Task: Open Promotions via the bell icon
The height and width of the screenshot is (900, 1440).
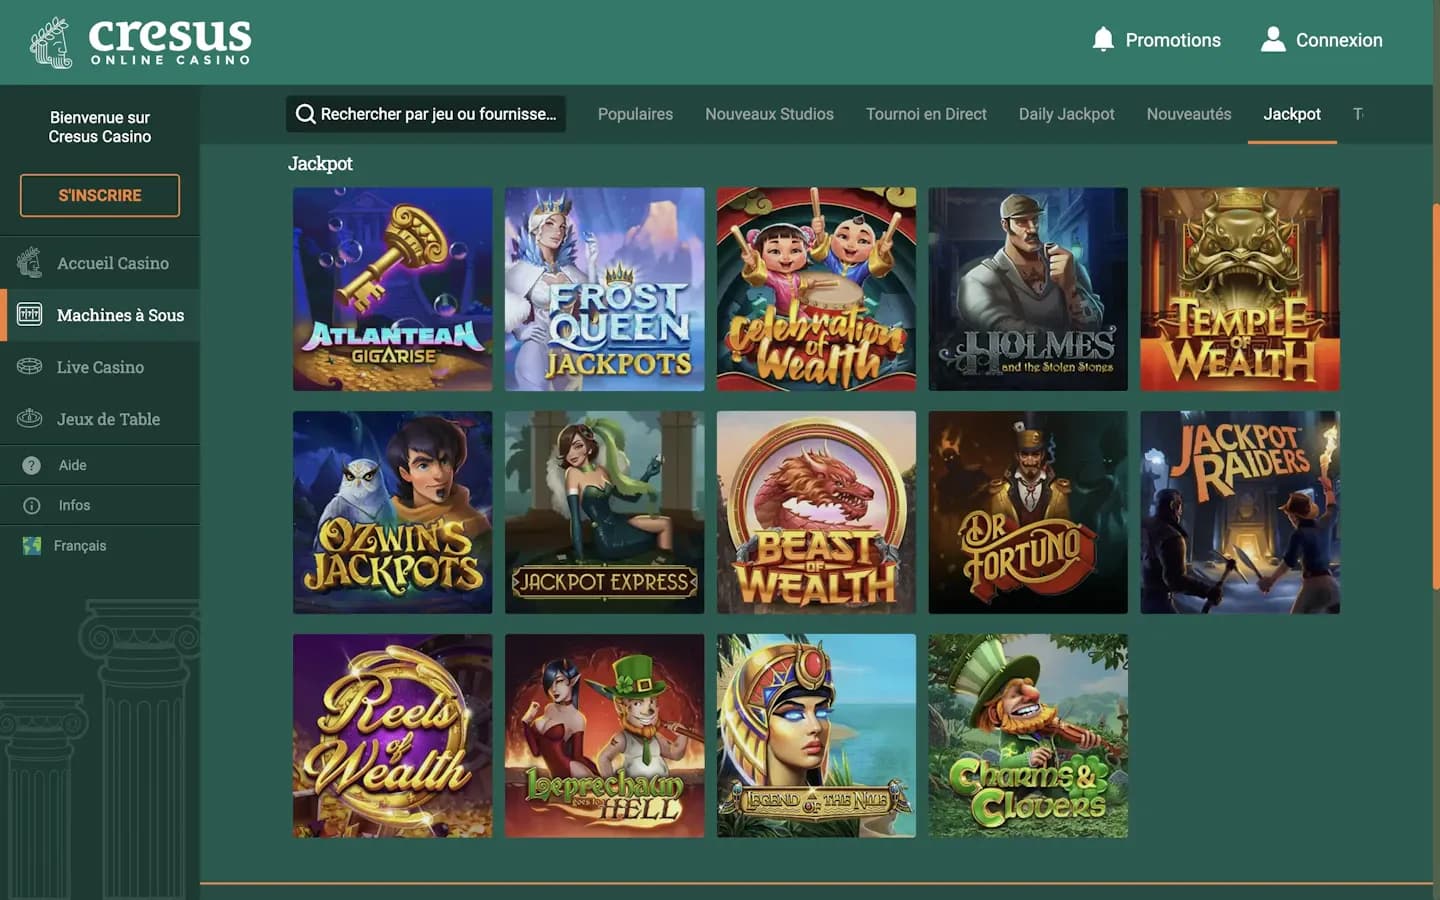Action: coord(1104,39)
